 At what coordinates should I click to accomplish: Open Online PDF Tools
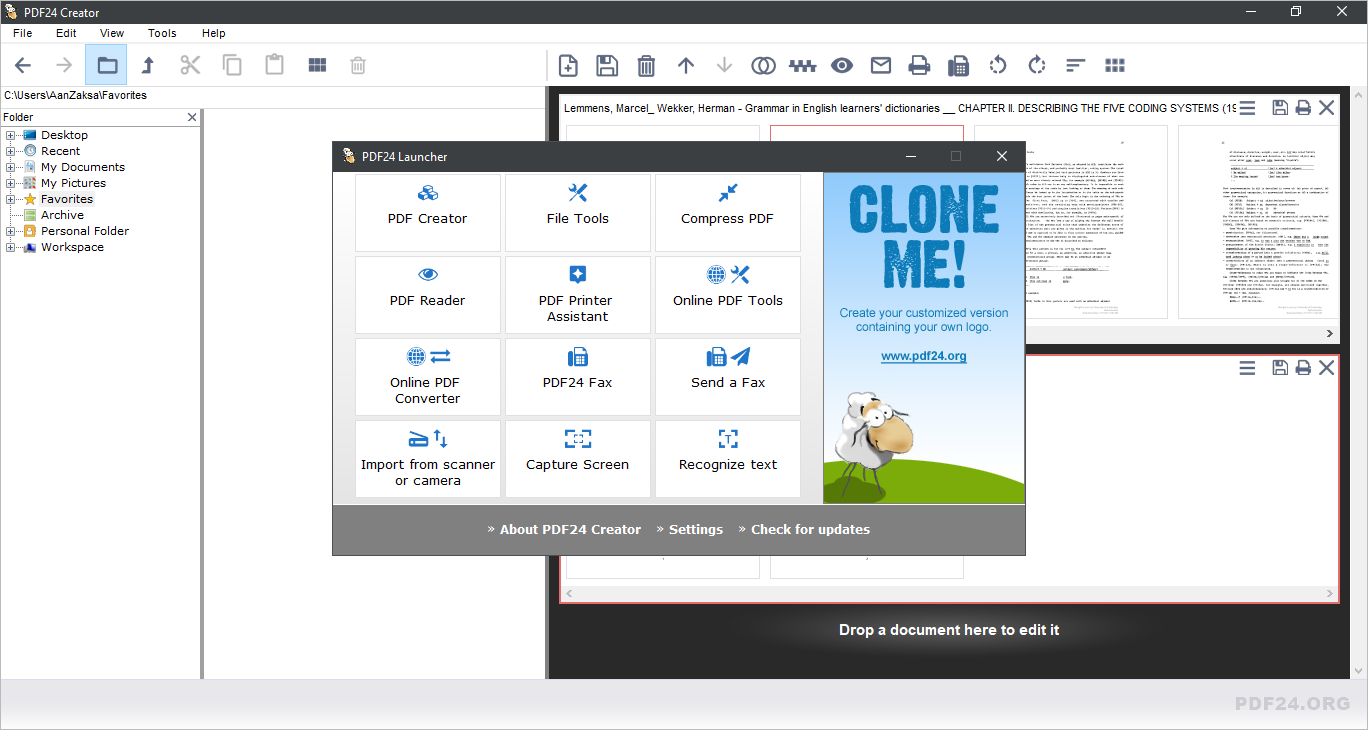point(728,295)
